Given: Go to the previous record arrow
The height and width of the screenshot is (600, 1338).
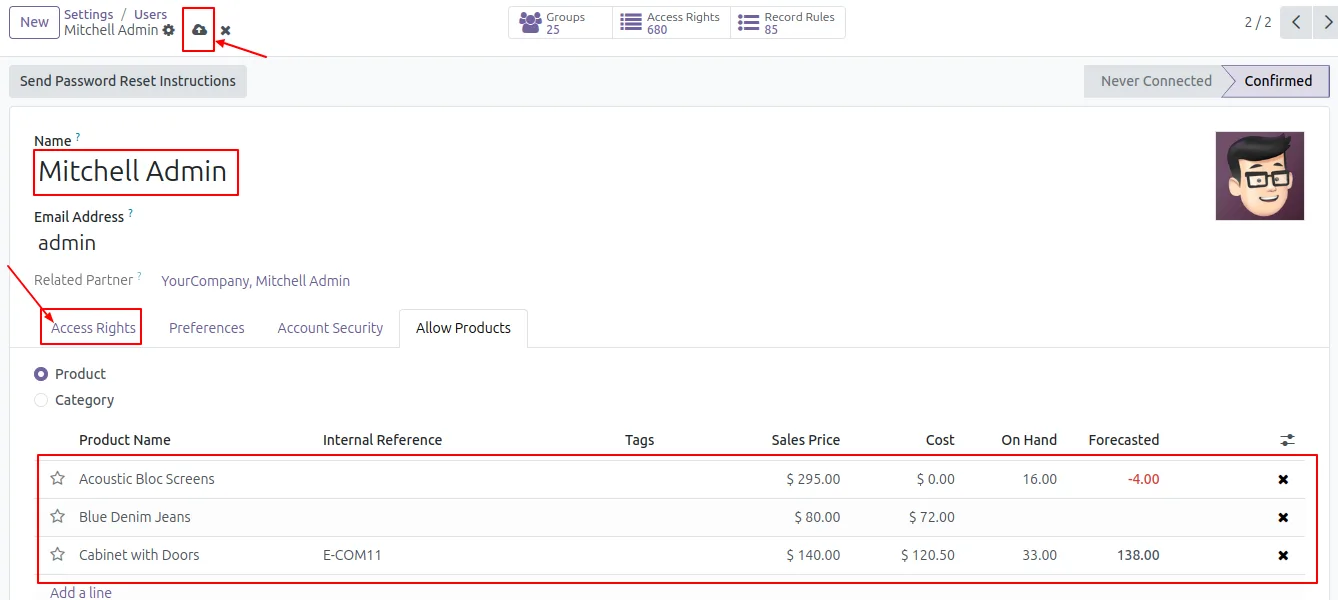Looking at the screenshot, I should pos(1296,22).
